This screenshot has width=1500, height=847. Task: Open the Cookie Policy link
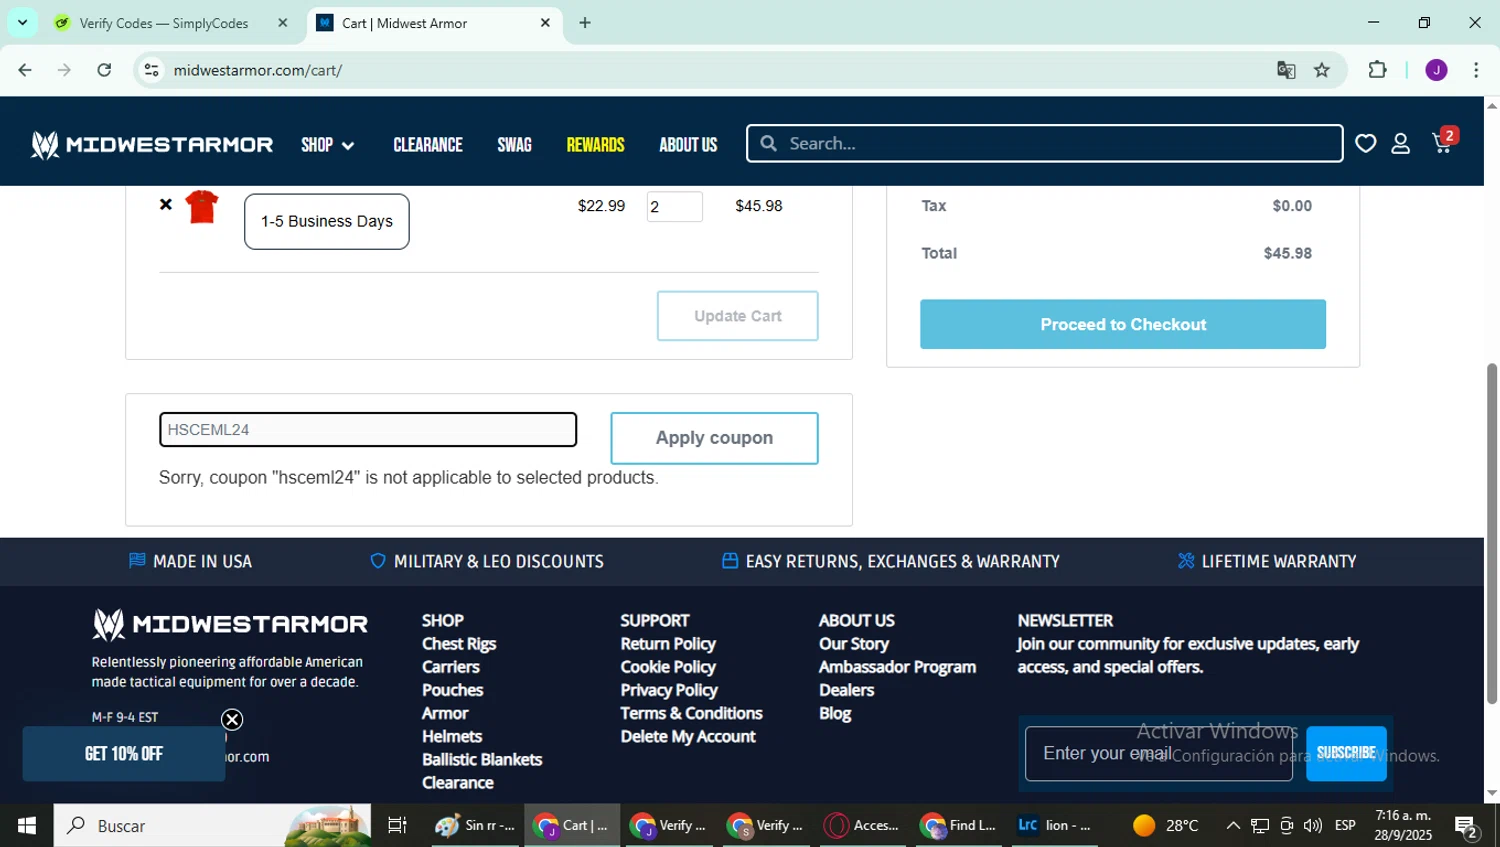tap(668, 667)
